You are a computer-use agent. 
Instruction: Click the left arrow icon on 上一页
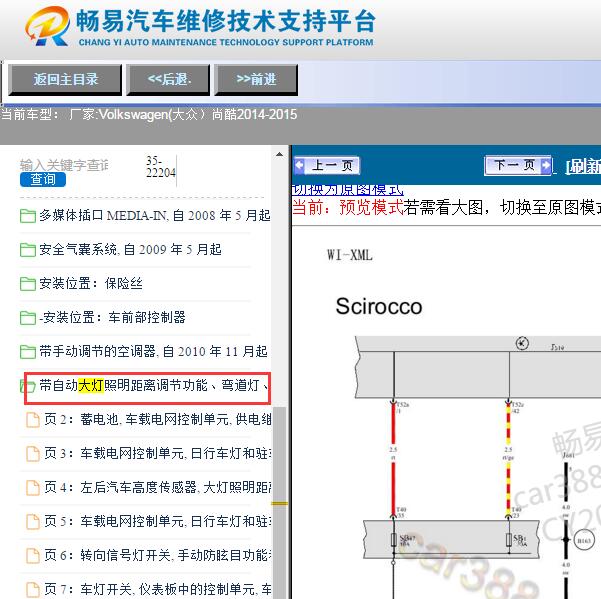coord(299,166)
